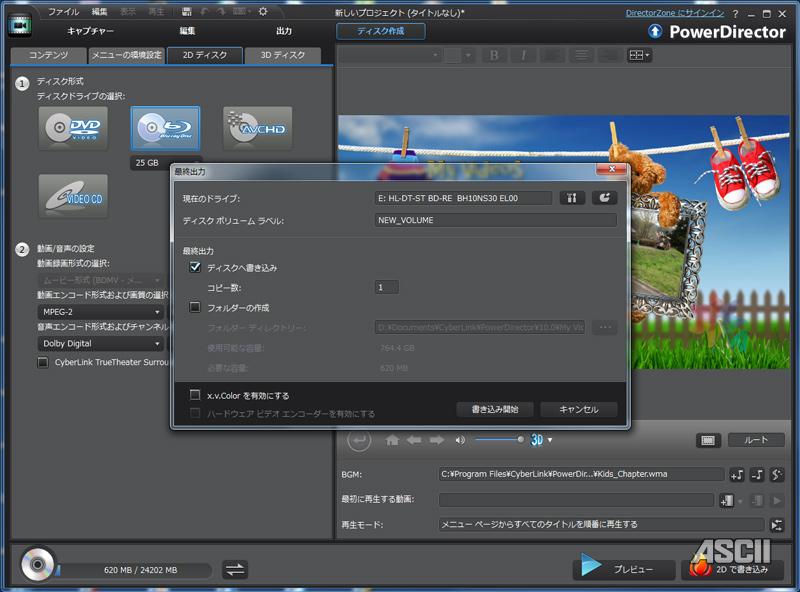Click the swap arrows icon beside disc capacity
This screenshot has width=800, height=592.
235,569
